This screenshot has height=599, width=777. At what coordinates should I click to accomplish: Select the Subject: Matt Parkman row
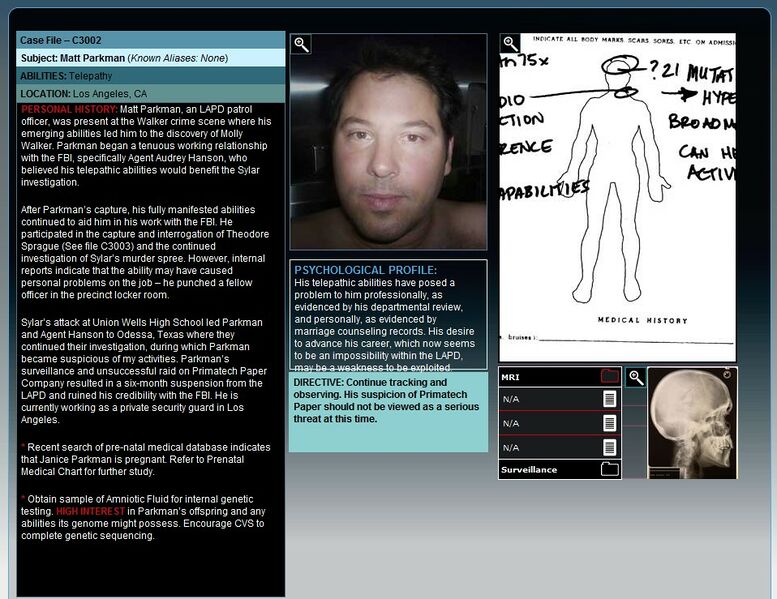150,58
